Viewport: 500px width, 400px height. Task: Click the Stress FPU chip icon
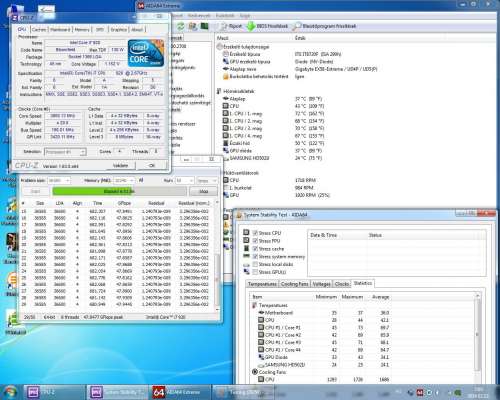pyautogui.click(x=246, y=240)
